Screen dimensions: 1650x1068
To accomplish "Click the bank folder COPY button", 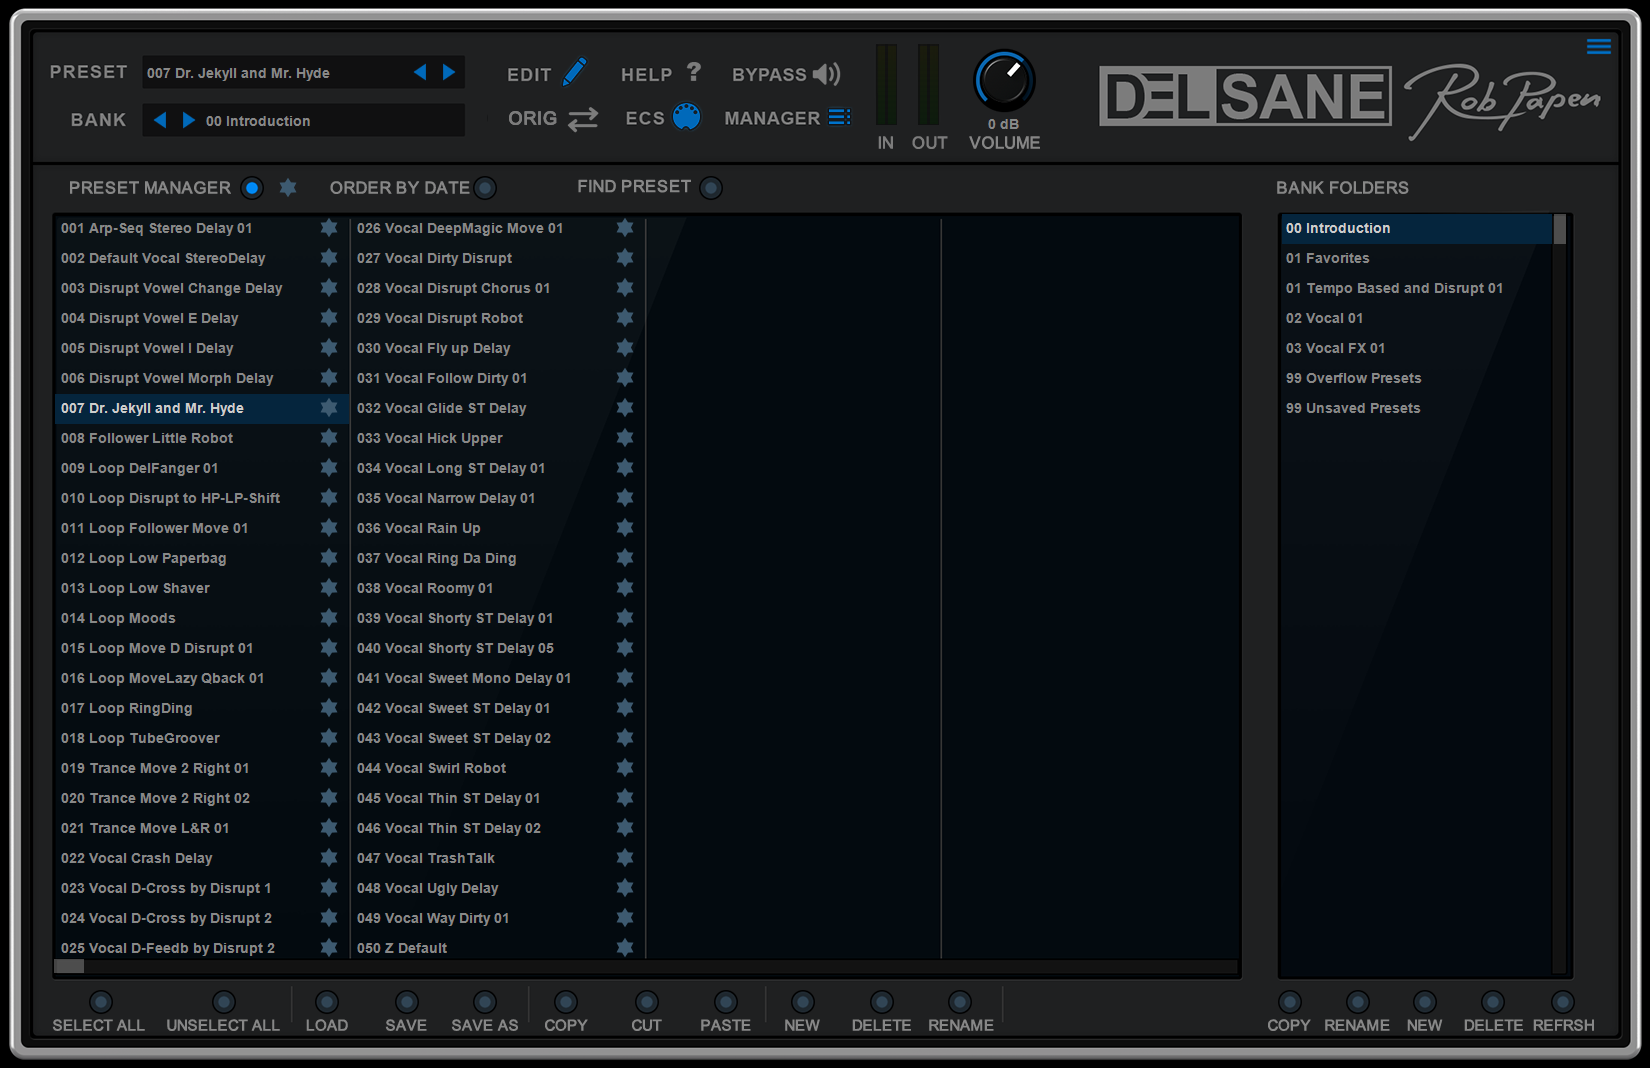I will 1290,1002.
